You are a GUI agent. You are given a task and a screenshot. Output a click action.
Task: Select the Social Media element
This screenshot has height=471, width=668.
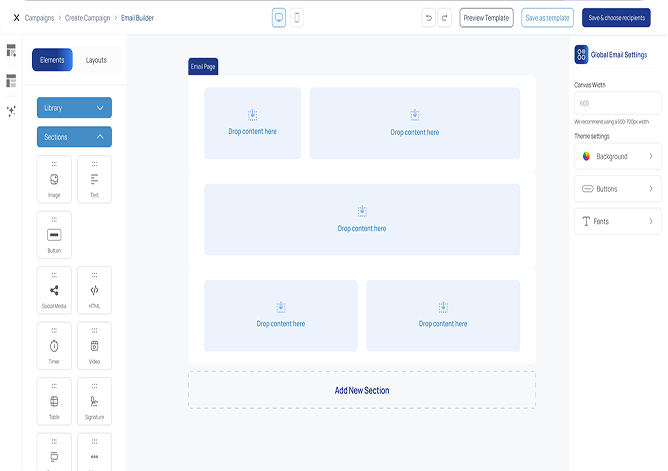tap(54, 290)
